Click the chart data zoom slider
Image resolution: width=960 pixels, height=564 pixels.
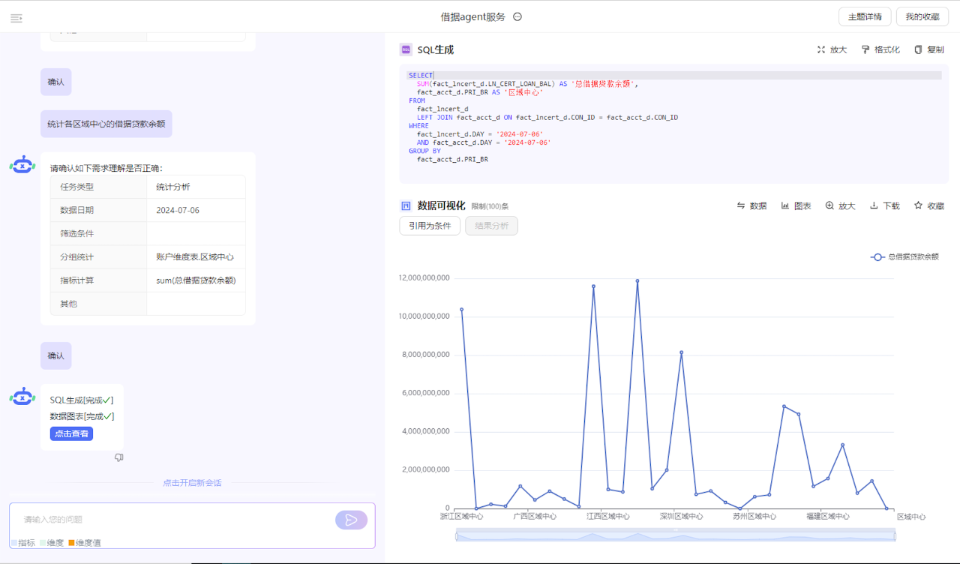click(675, 536)
